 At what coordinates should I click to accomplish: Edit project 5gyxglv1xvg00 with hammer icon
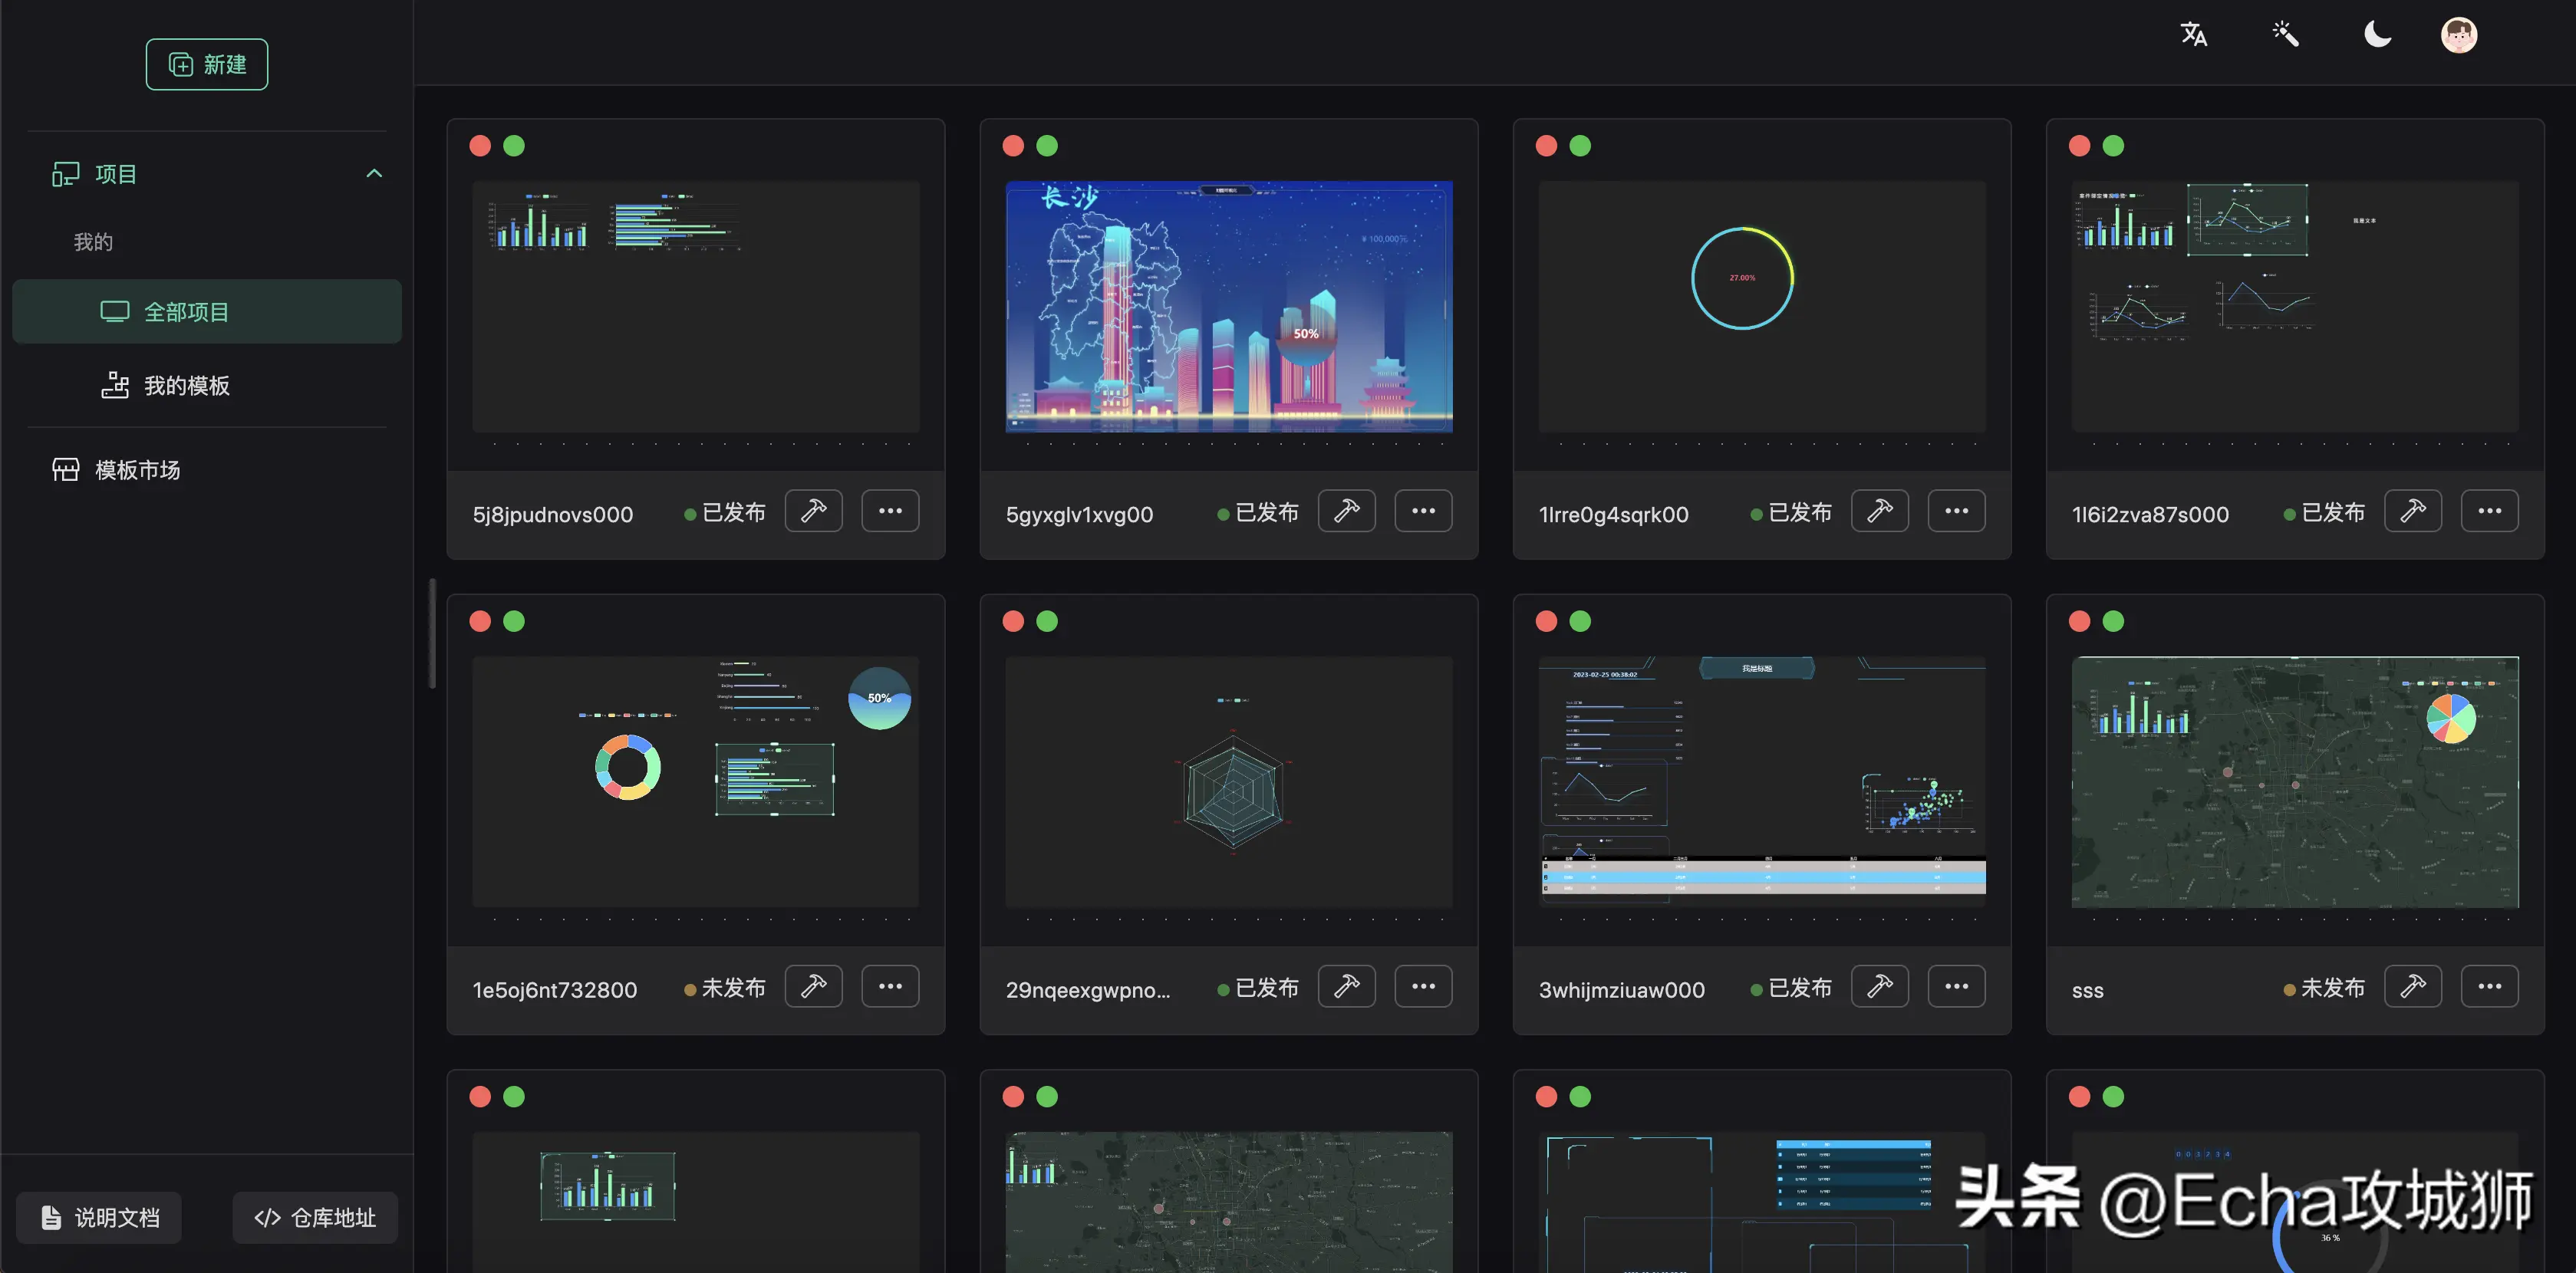[1347, 511]
